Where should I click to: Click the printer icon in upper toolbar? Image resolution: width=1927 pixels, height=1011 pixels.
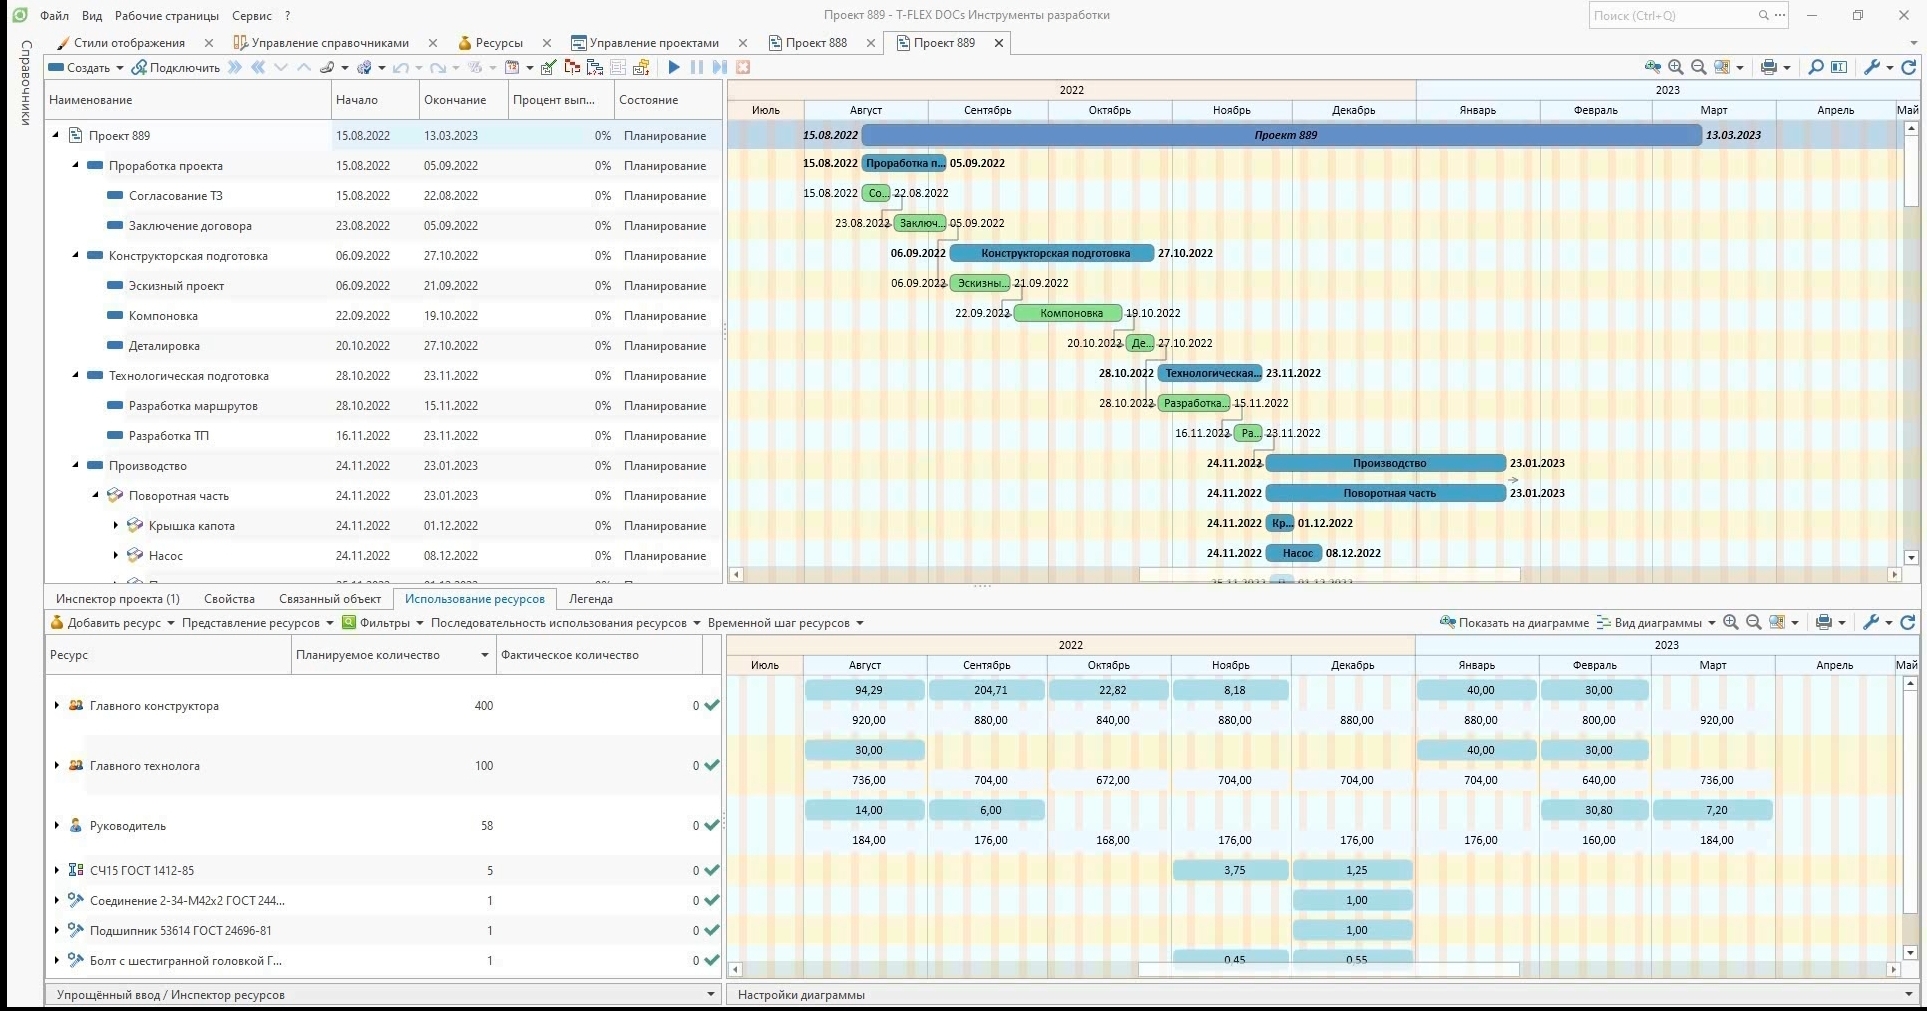(x=1769, y=68)
